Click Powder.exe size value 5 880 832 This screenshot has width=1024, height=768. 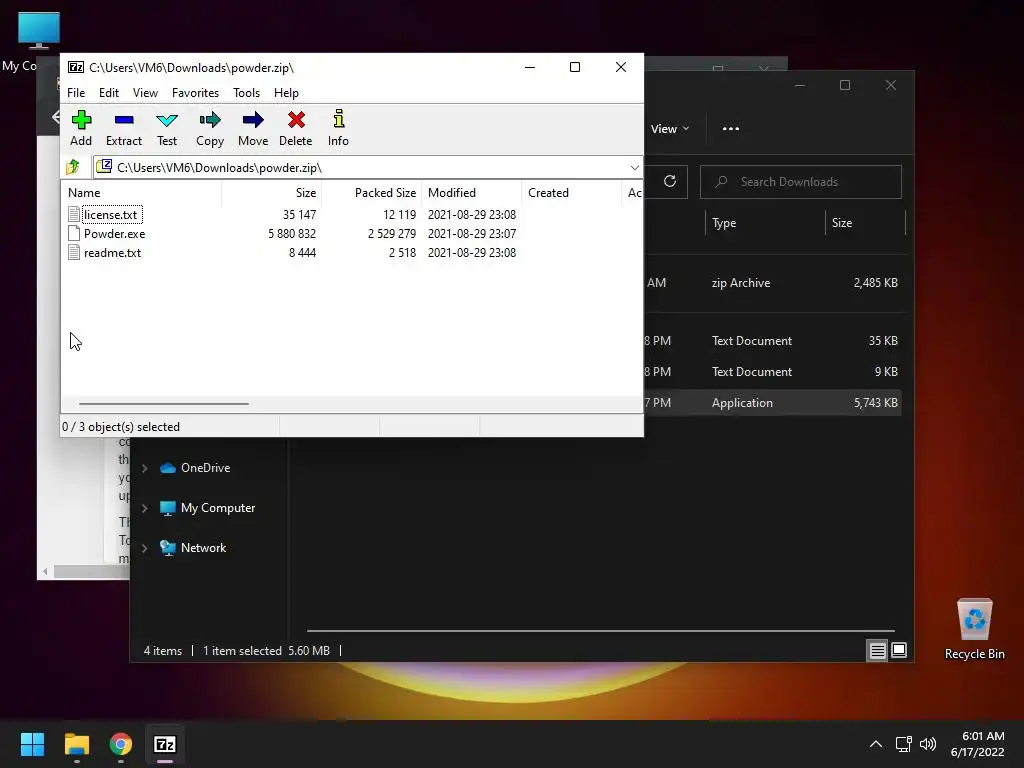point(292,233)
